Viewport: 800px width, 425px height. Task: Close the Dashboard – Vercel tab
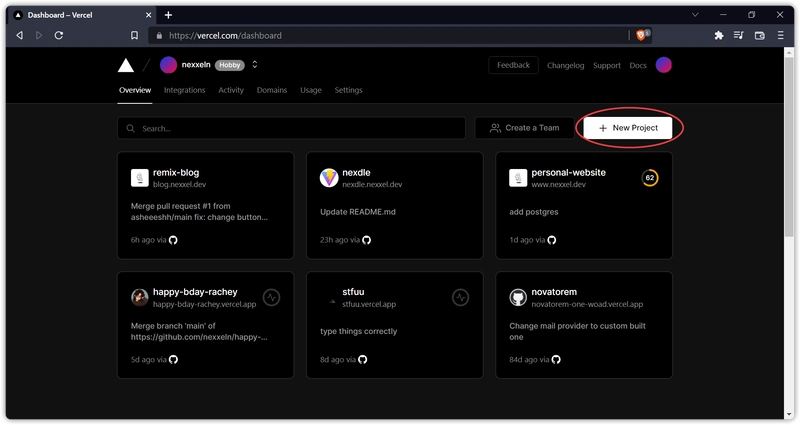click(x=148, y=15)
